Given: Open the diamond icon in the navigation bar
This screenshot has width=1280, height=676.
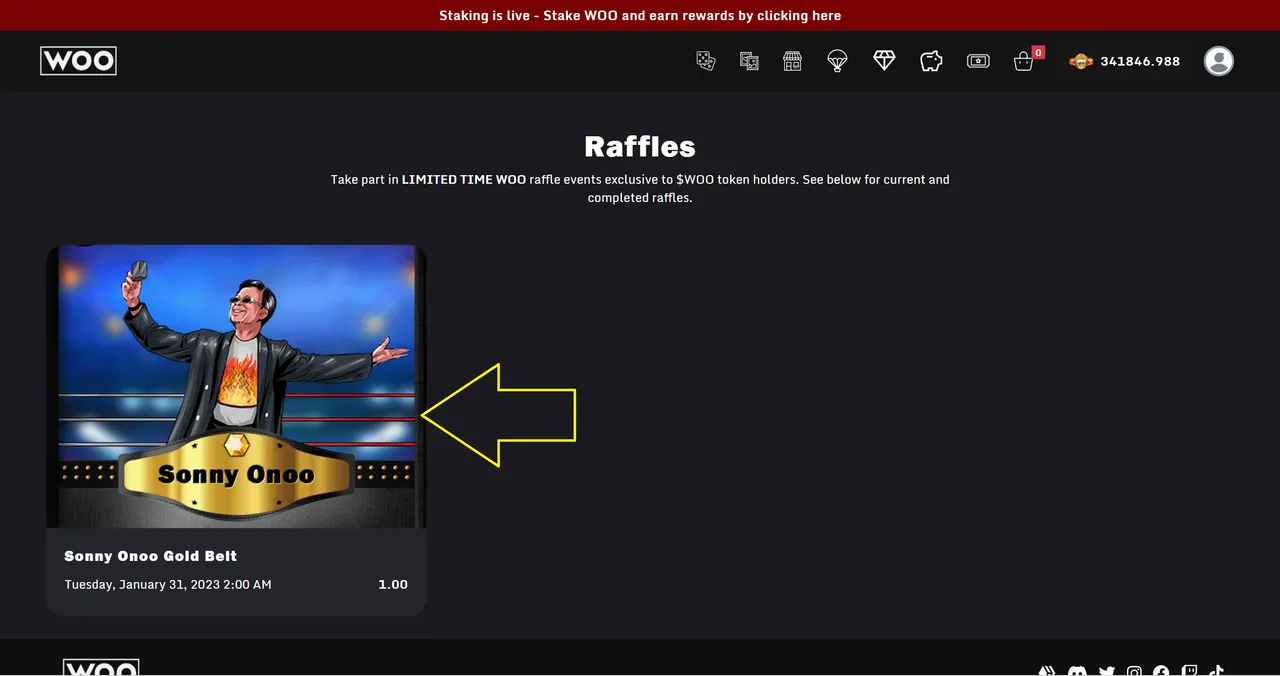Looking at the screenshot, I should [x=884, y=61].
